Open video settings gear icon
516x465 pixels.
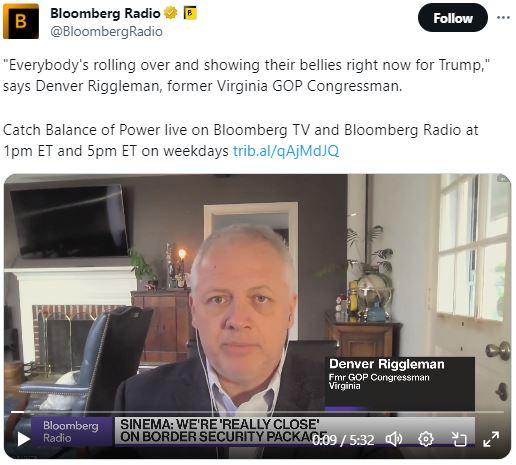pyautogui.click(x=426, y=439)
